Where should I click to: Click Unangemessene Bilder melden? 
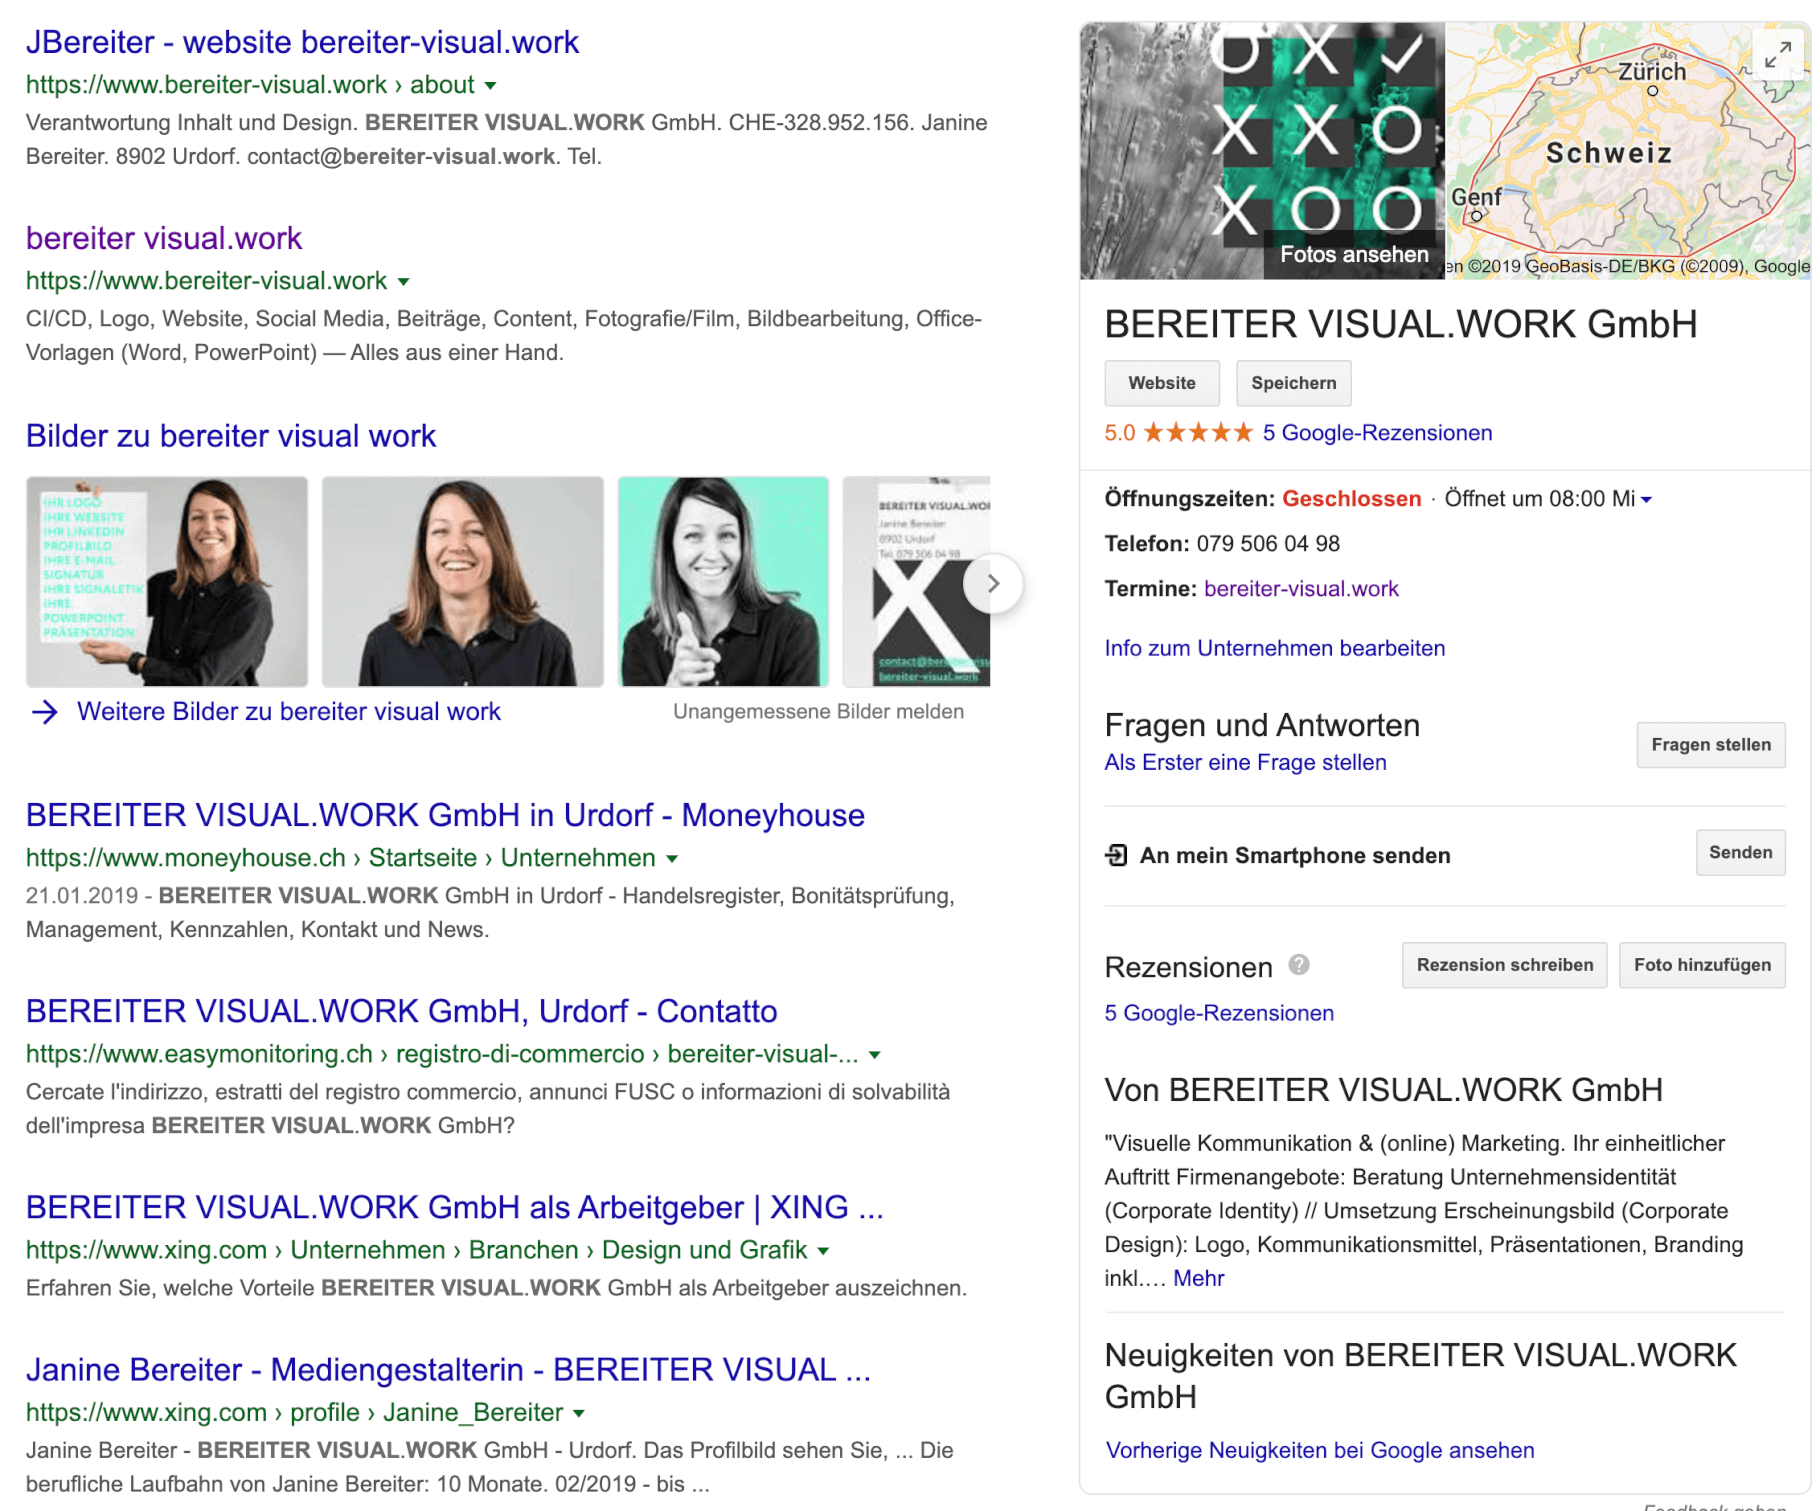(x=818, y=712)
